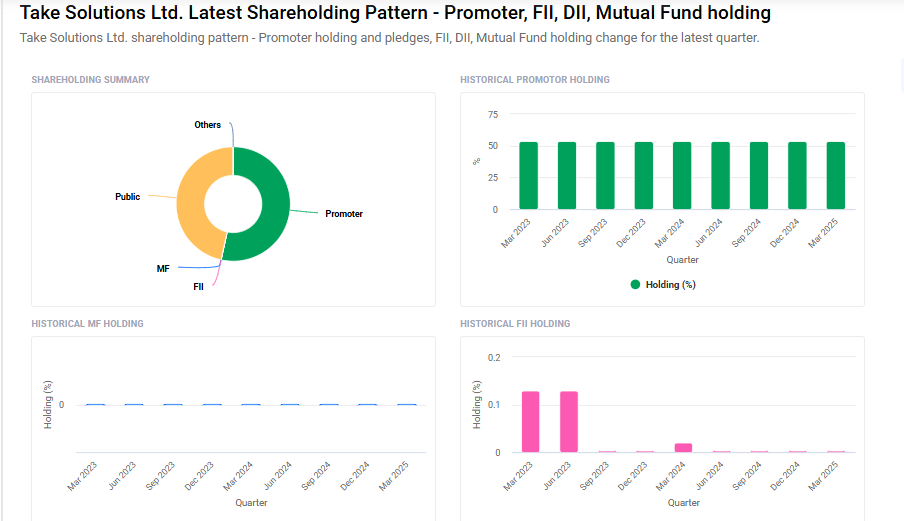Click the Historical MF Holding heading
The height and width of the screenshot is (521, 904).
click(87, 324)
